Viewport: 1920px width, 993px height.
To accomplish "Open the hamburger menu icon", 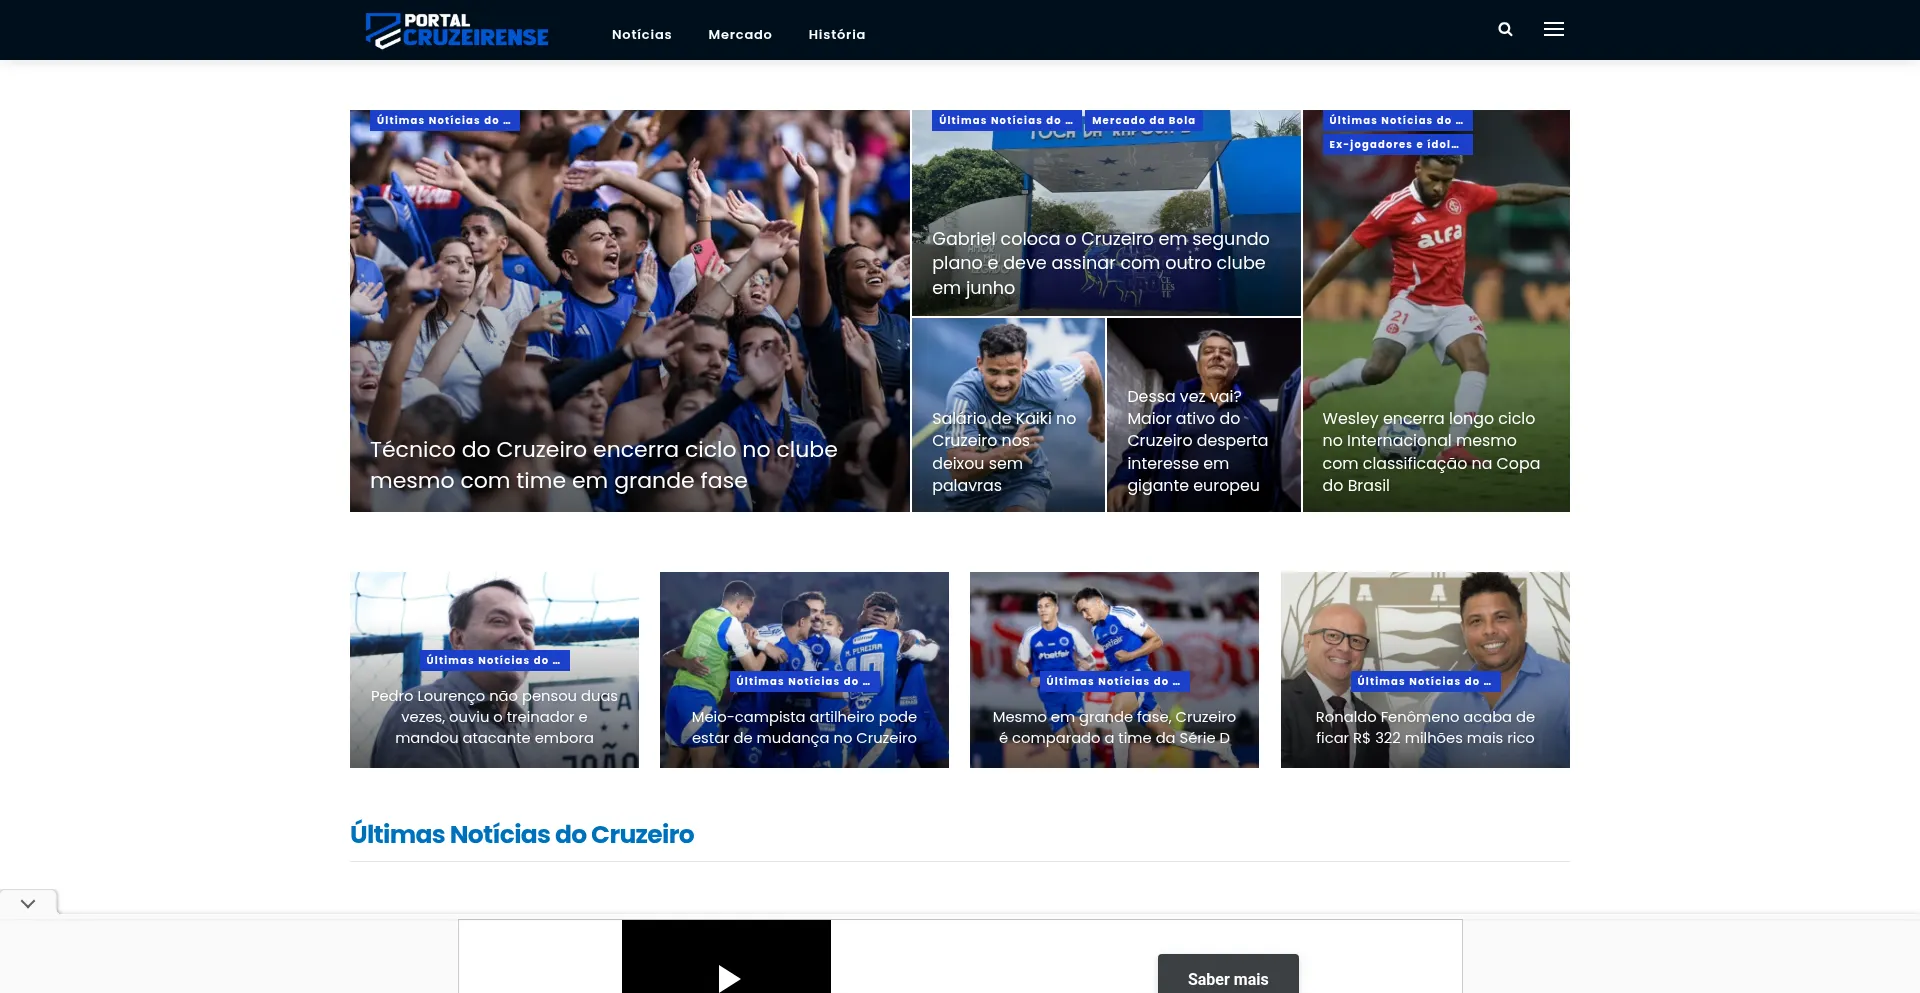I will (1553, 30).
